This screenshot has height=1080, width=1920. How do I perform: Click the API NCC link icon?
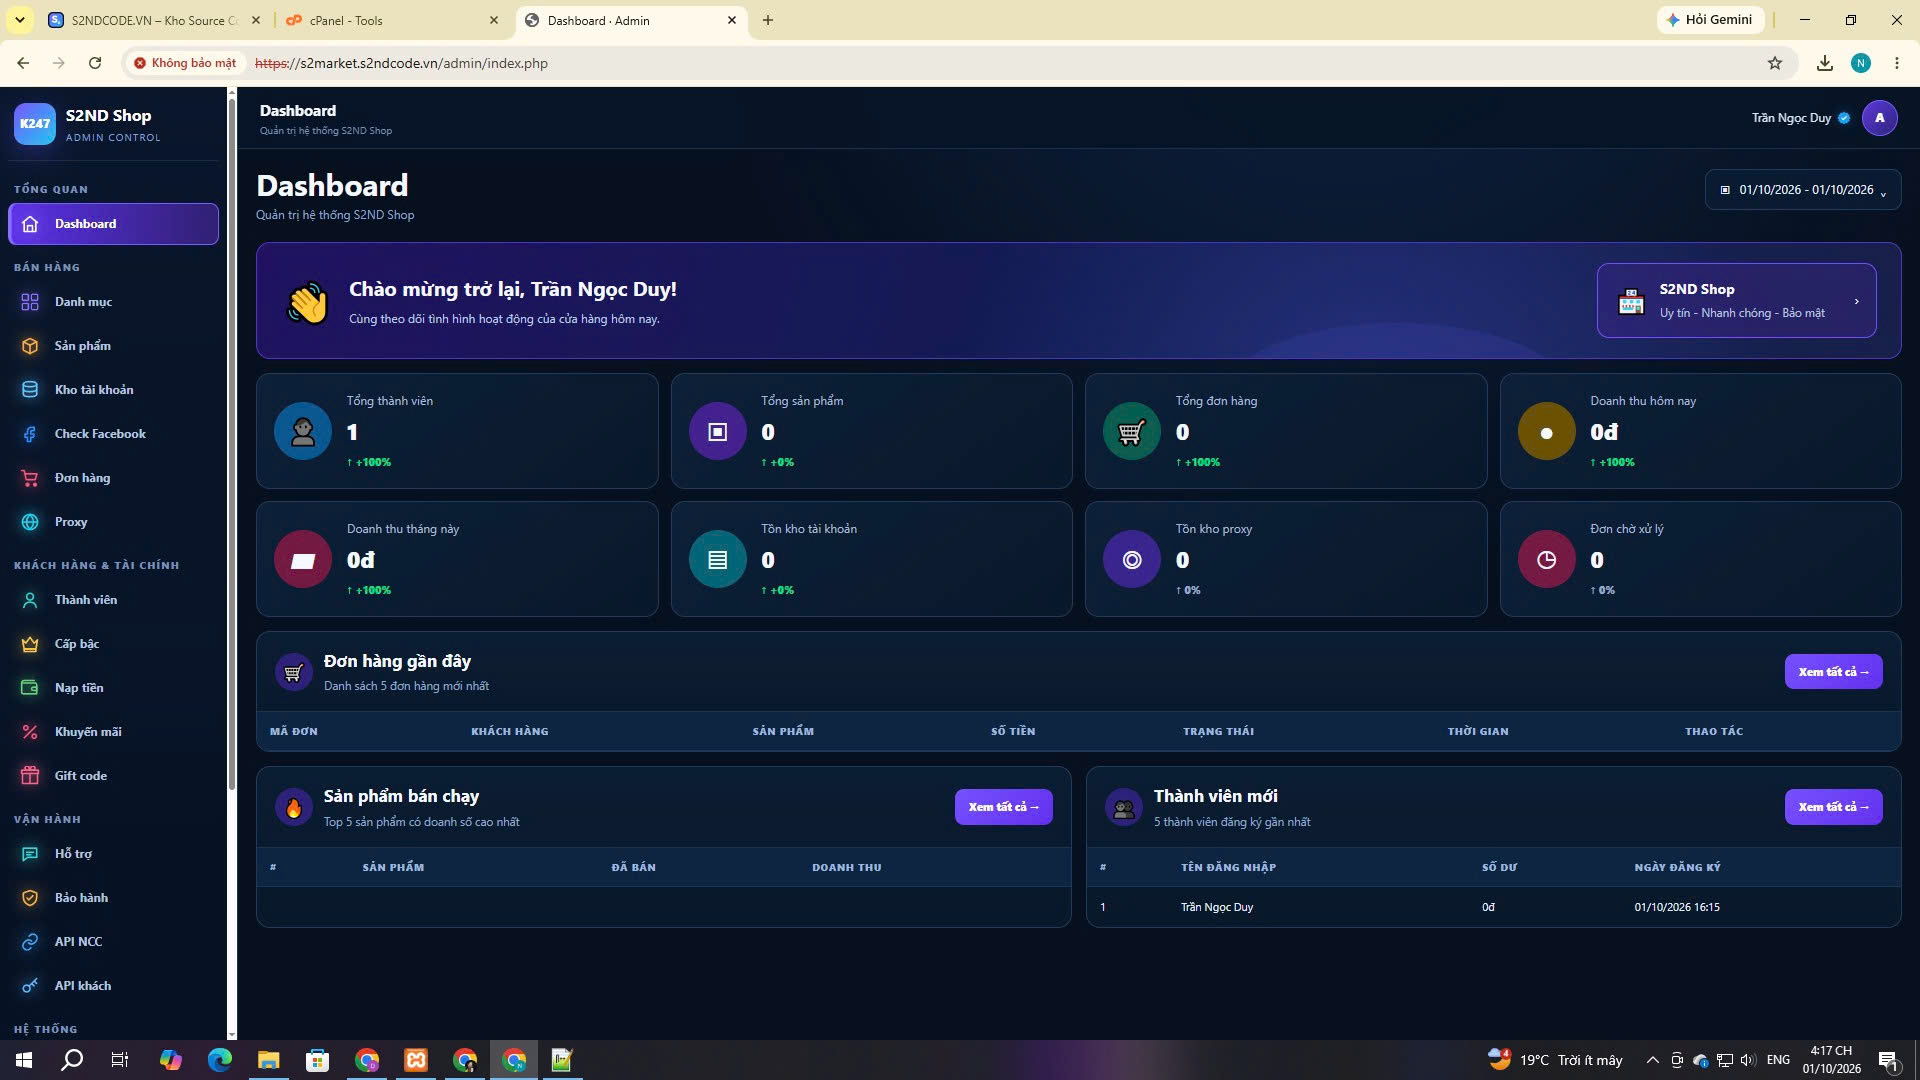tap(30, 942)
